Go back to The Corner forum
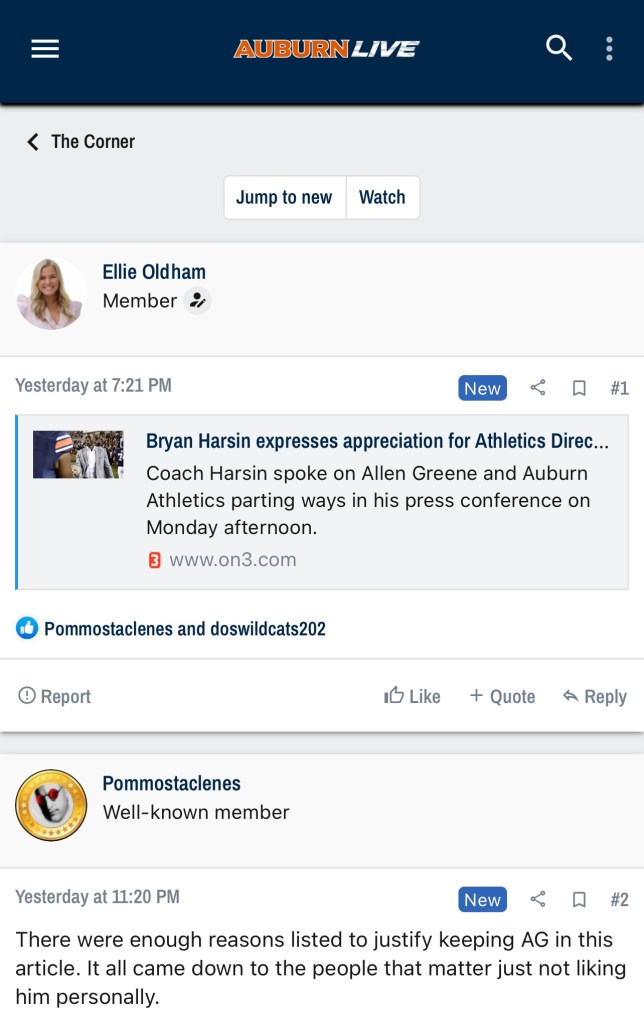644x1024 pixels. pos(81,142)
